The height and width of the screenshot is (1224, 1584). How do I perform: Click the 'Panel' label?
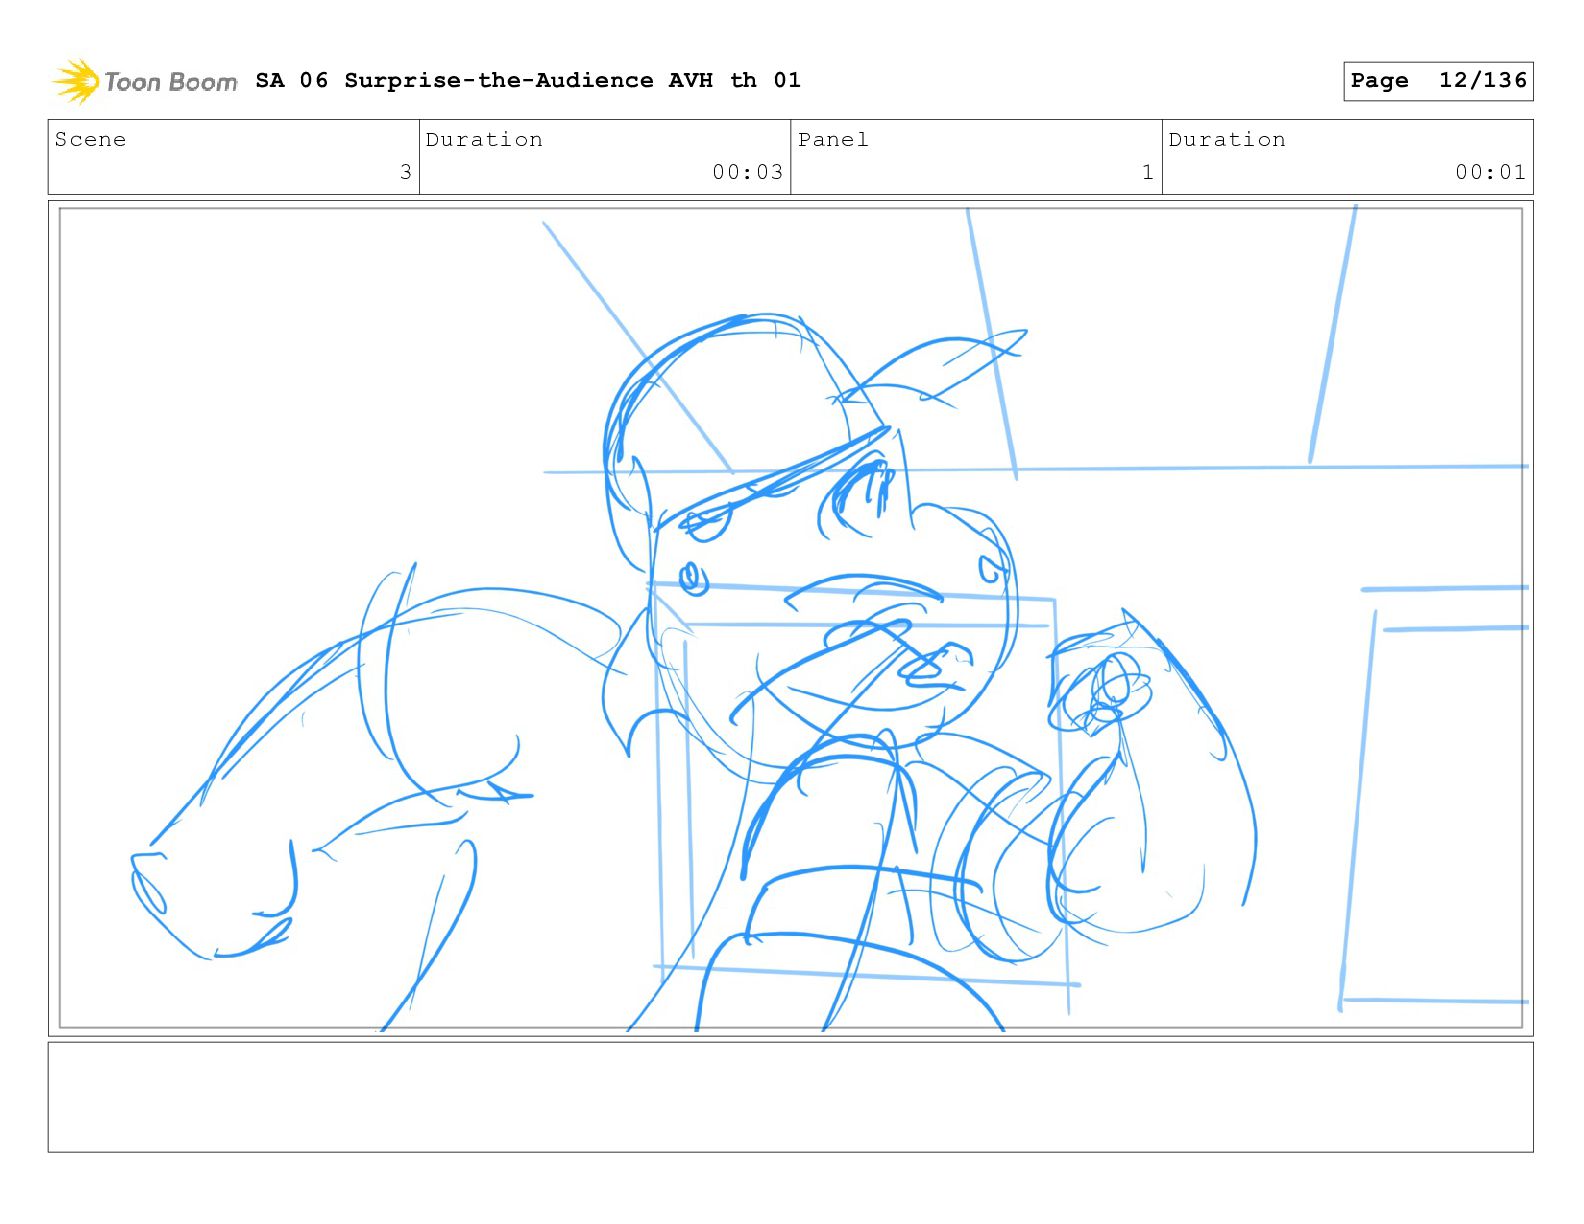(x=833, y=140)
